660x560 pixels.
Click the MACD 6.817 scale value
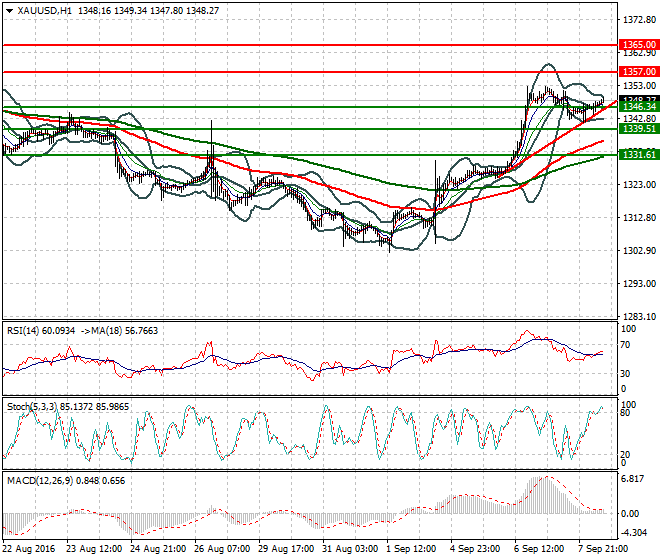click(632, 479)
